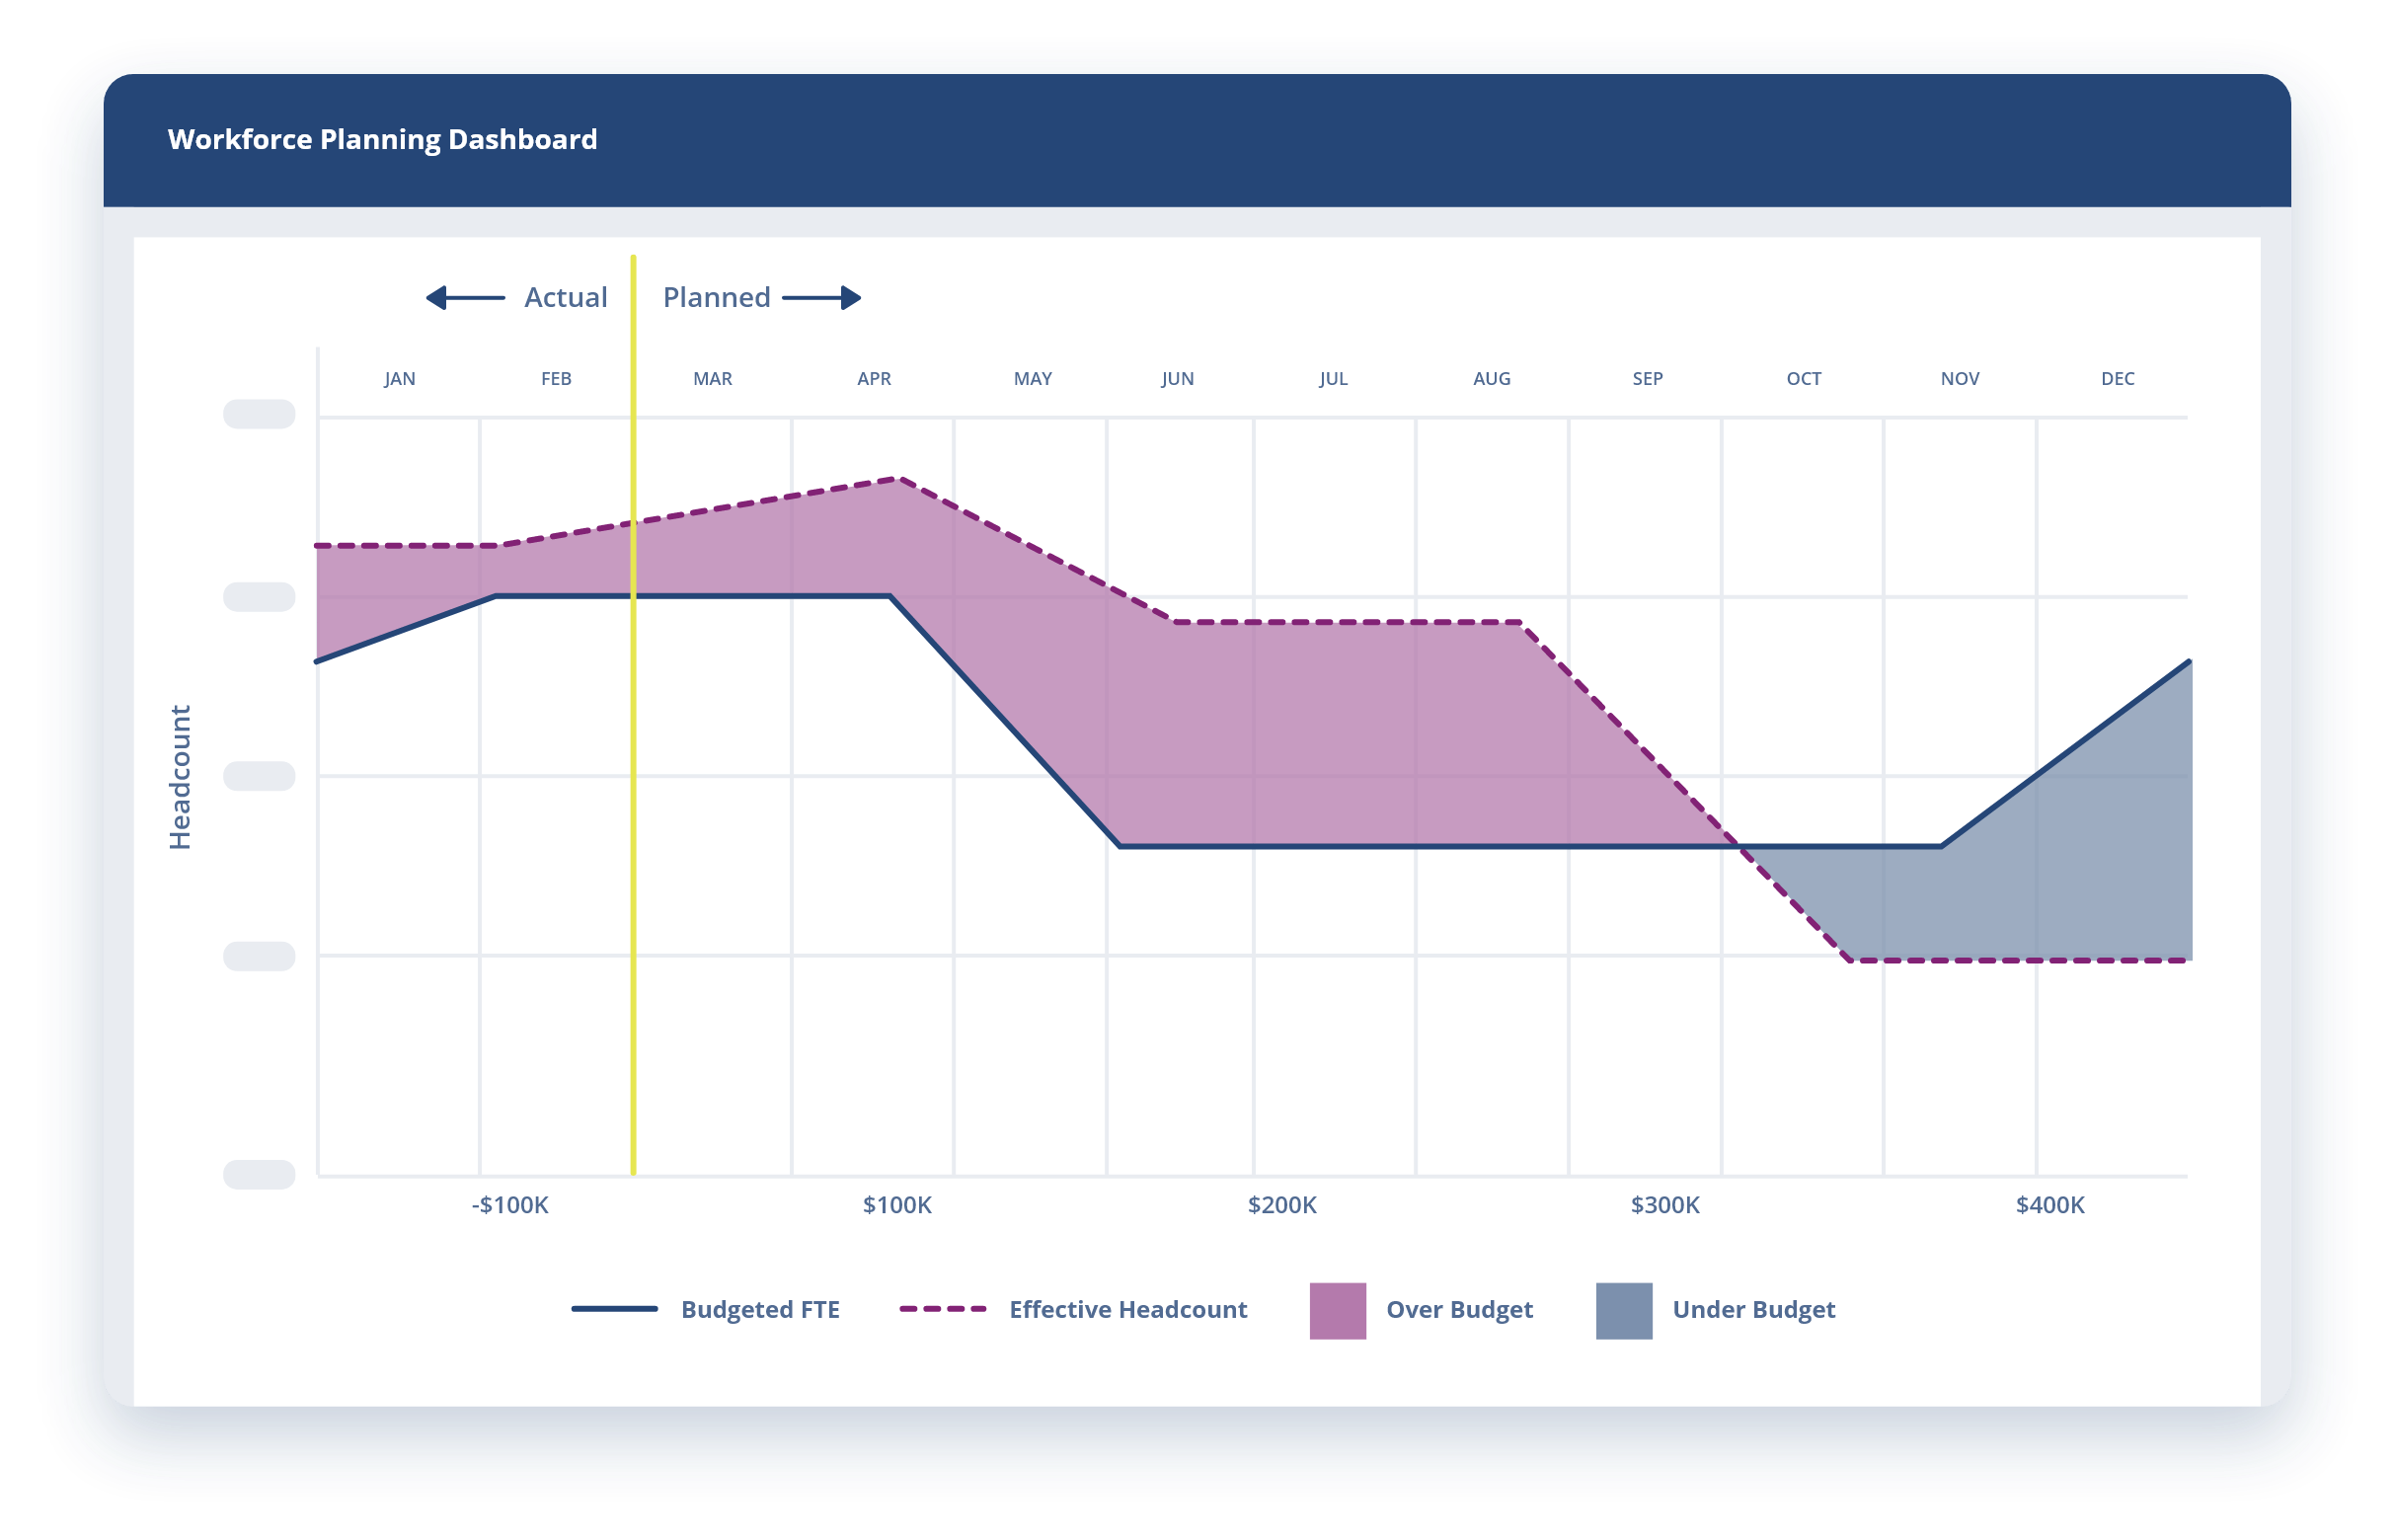The width and height of the screenshot is (2395, 1540).
Task: Click the $100K axis value
Action: coord(897,1205)
